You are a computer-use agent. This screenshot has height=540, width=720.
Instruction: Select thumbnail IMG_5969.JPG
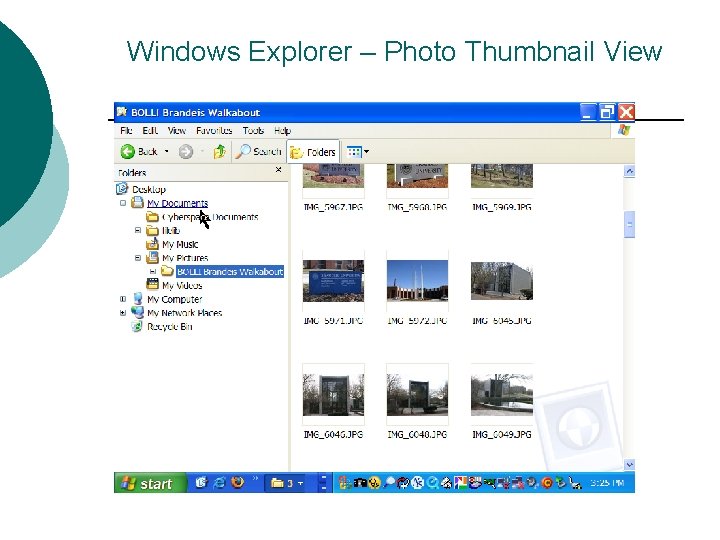[502, 177]
